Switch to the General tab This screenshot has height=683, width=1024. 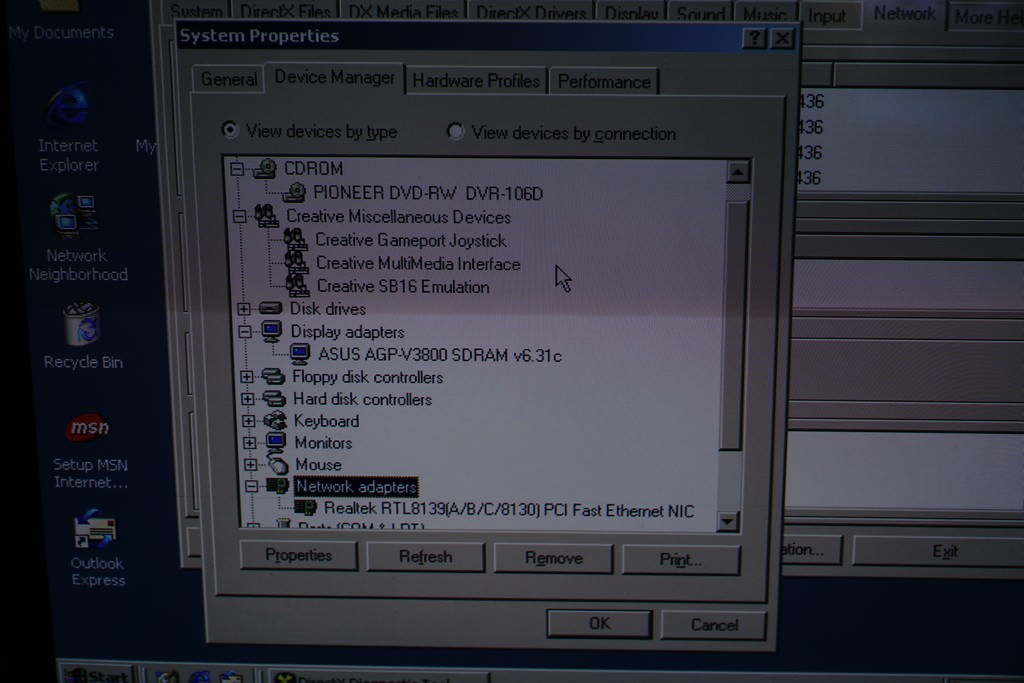228,79
